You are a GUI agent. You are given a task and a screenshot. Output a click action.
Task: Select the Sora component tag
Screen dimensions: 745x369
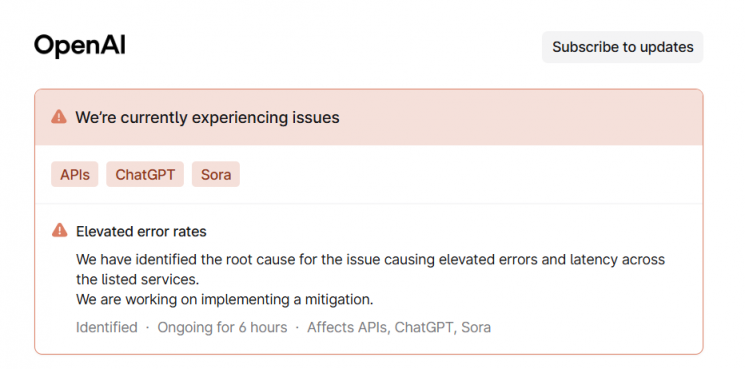[216, 174]
